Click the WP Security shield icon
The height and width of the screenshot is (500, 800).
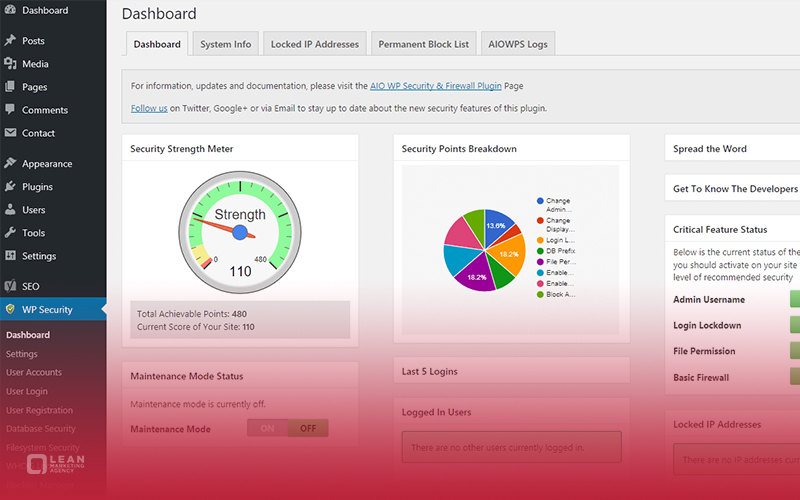10,309
